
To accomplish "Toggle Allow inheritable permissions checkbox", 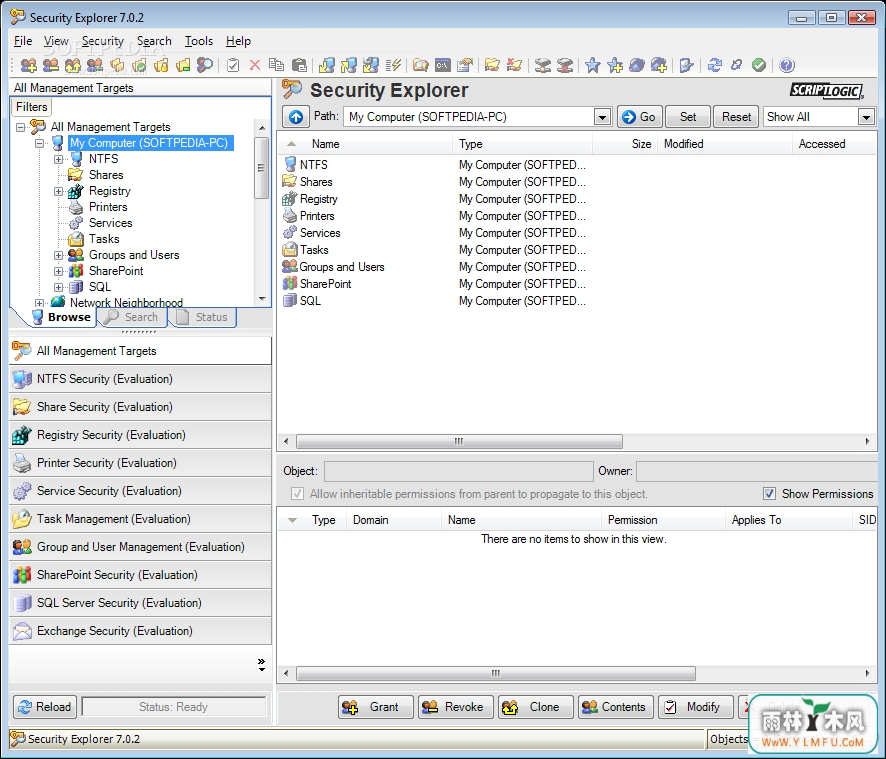I will tap(297, 494).
